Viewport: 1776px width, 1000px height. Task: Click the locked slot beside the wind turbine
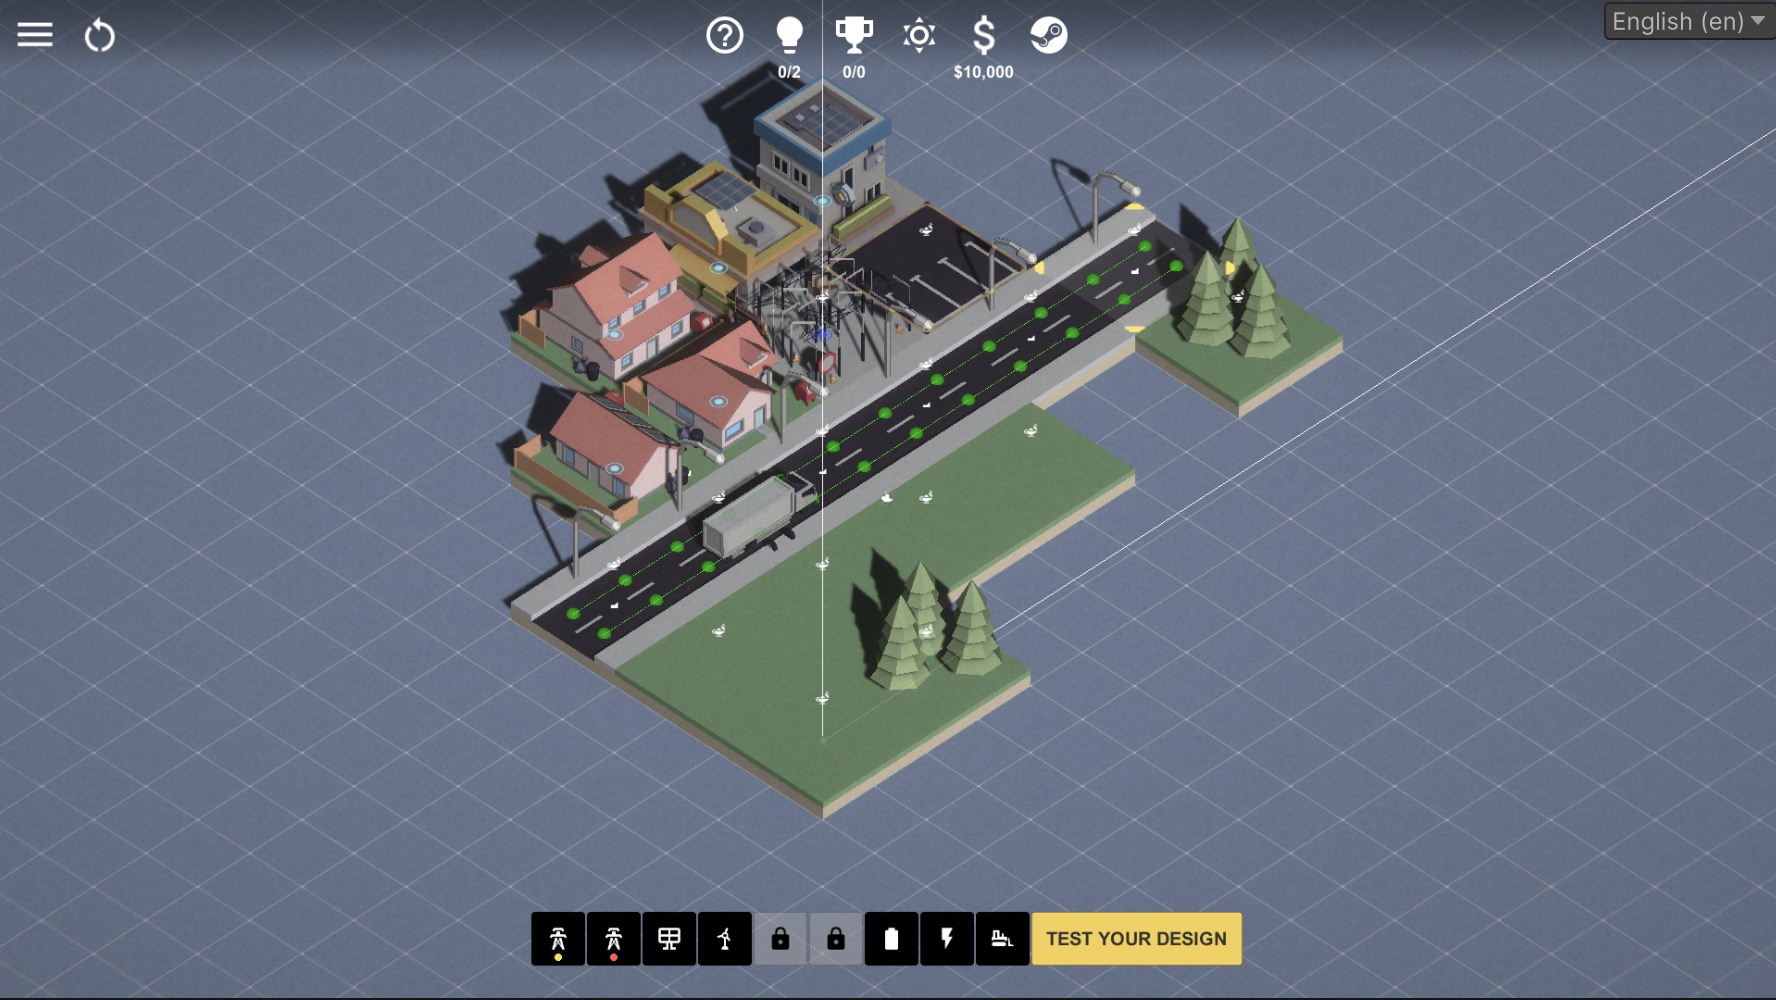click(780, 939)
